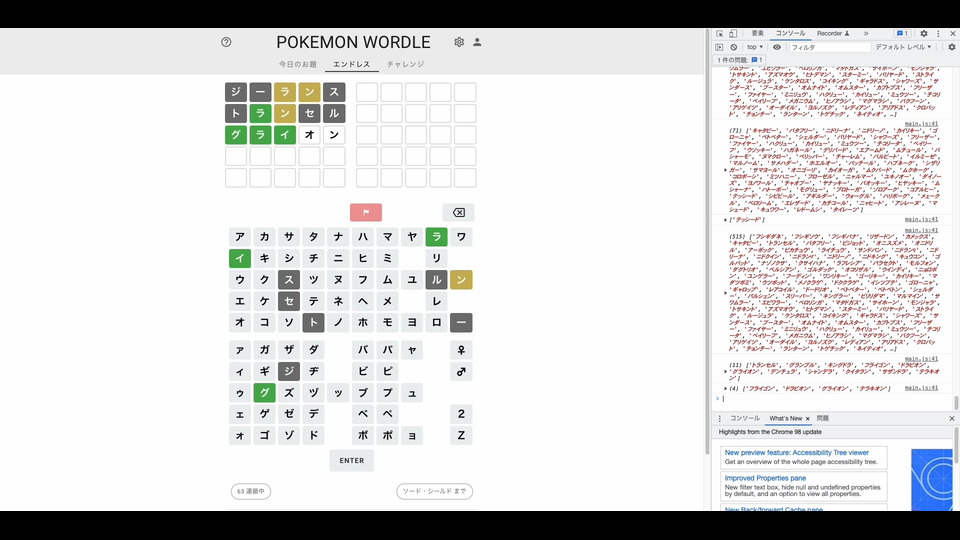Click the long vowel ー key

pos(461,323)
